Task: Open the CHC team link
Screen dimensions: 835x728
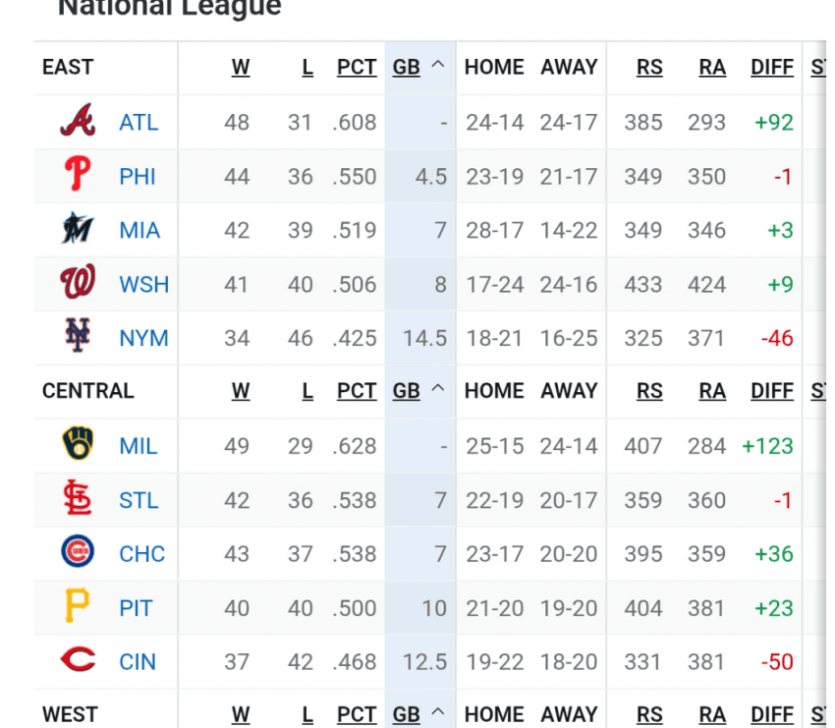Action: click(x=142, y=554)
